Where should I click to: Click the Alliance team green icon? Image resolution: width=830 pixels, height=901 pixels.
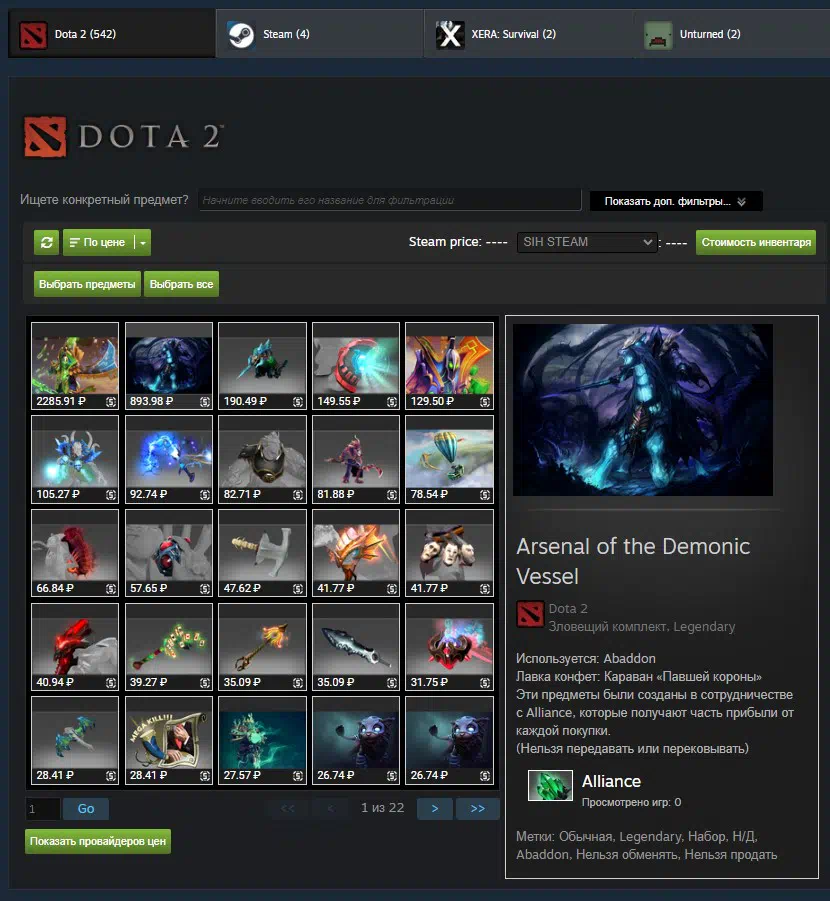[550, 786]
